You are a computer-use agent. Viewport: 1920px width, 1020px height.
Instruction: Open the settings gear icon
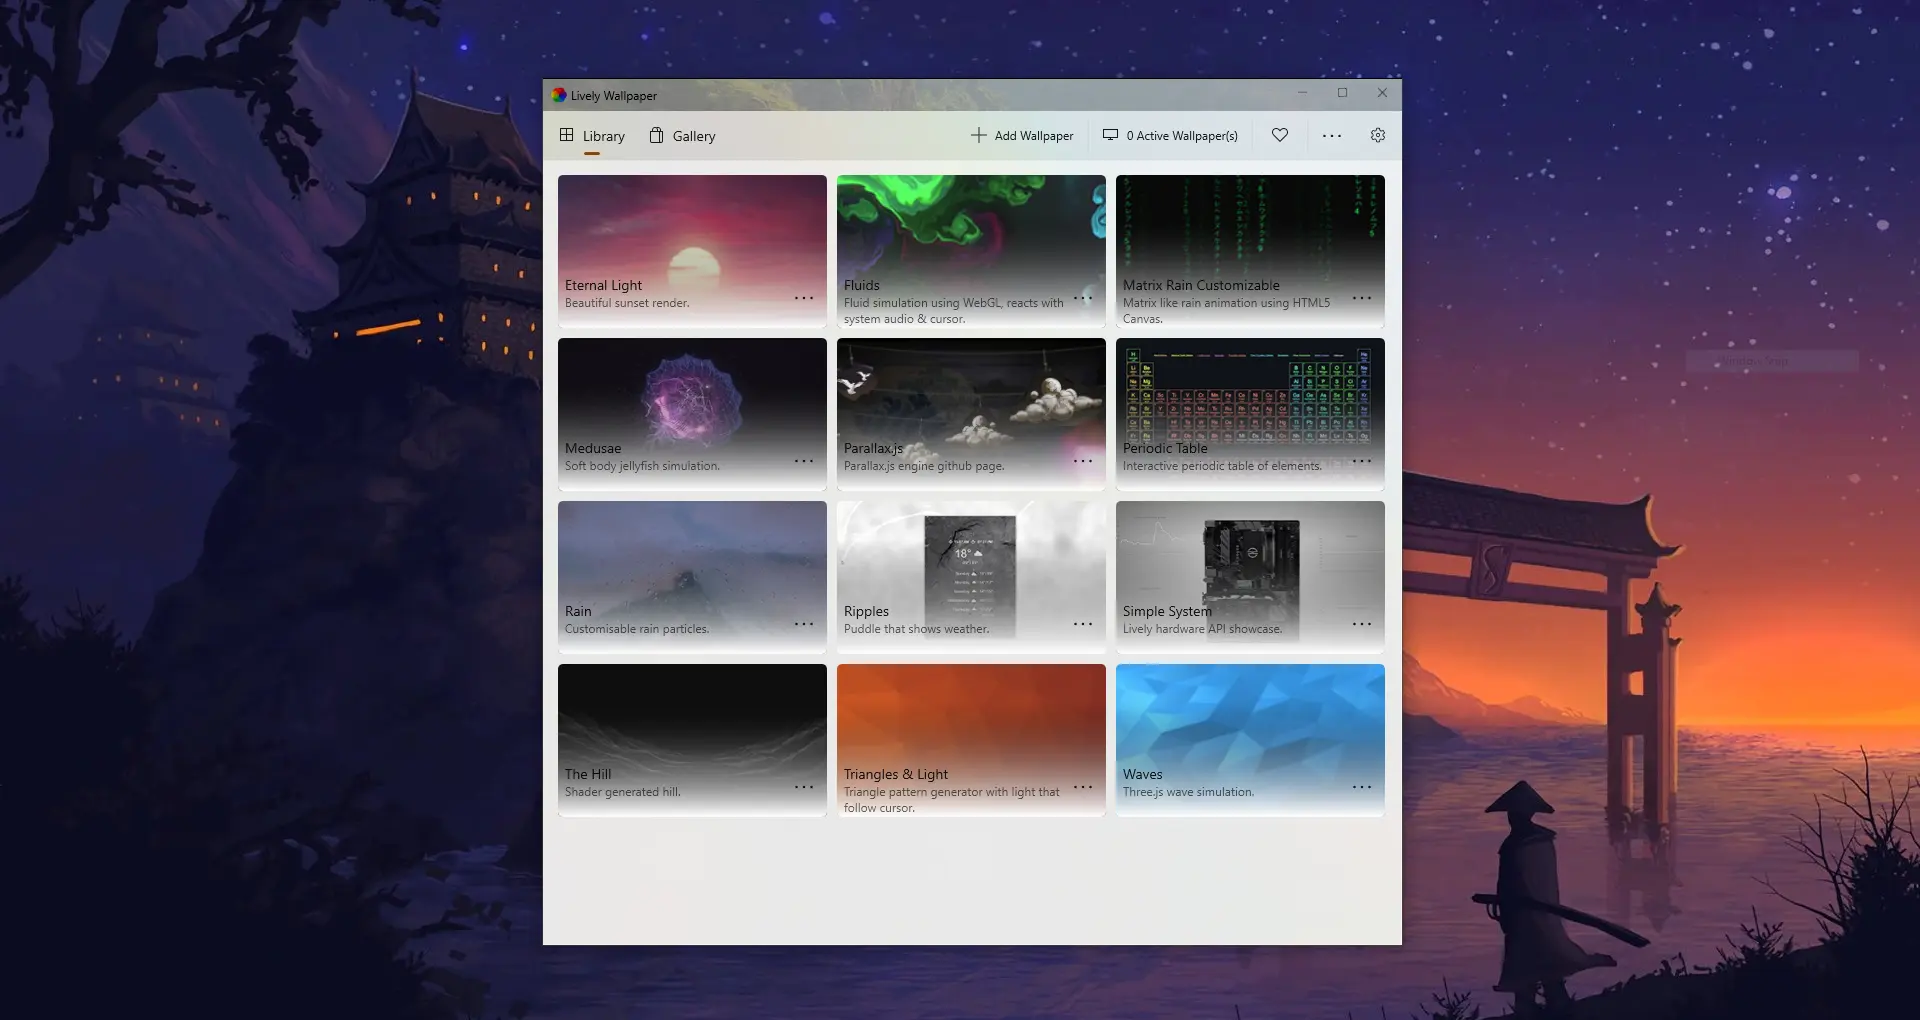pos(1377,136)
